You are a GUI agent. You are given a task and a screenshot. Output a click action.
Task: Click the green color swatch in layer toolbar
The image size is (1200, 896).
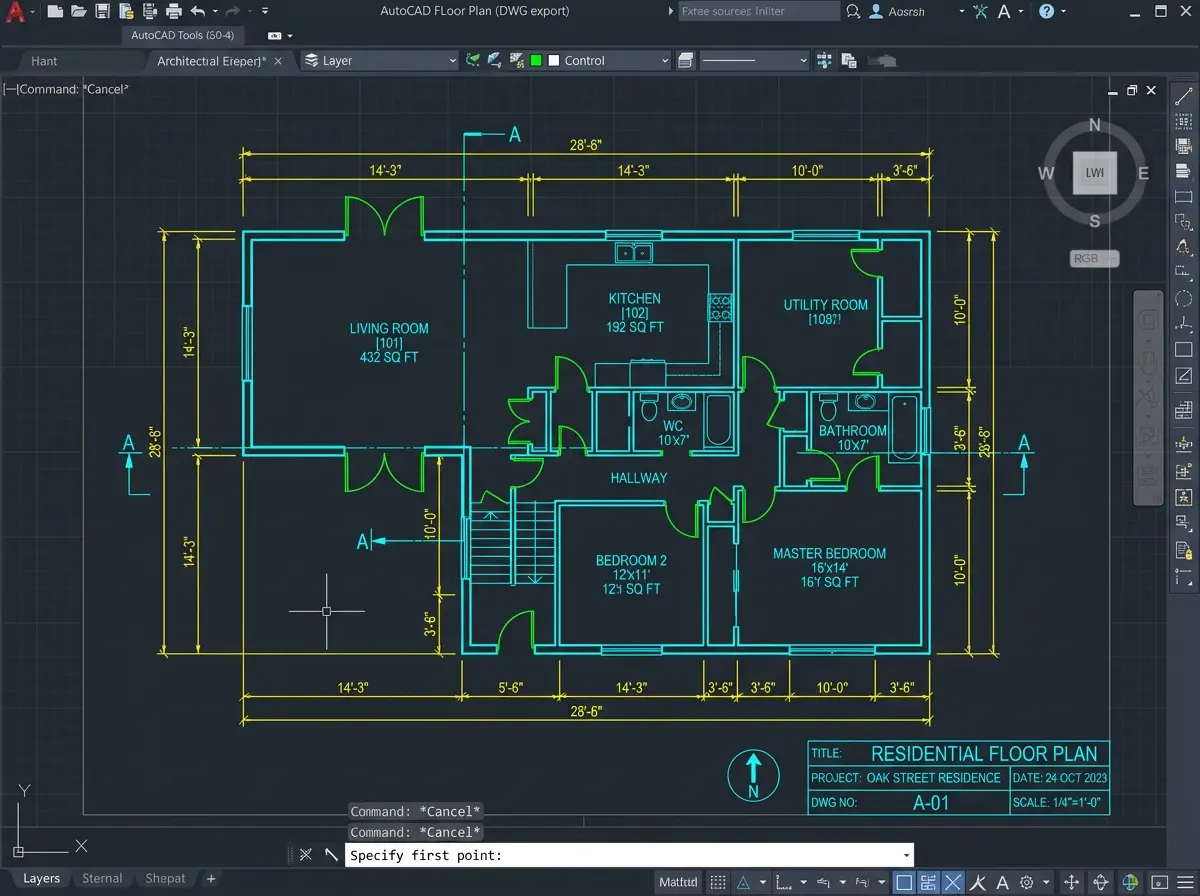[x=536, y=61]
